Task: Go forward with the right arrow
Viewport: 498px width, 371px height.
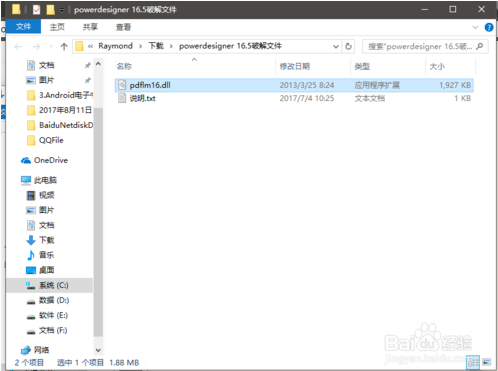Action: [x=36, y=46]
